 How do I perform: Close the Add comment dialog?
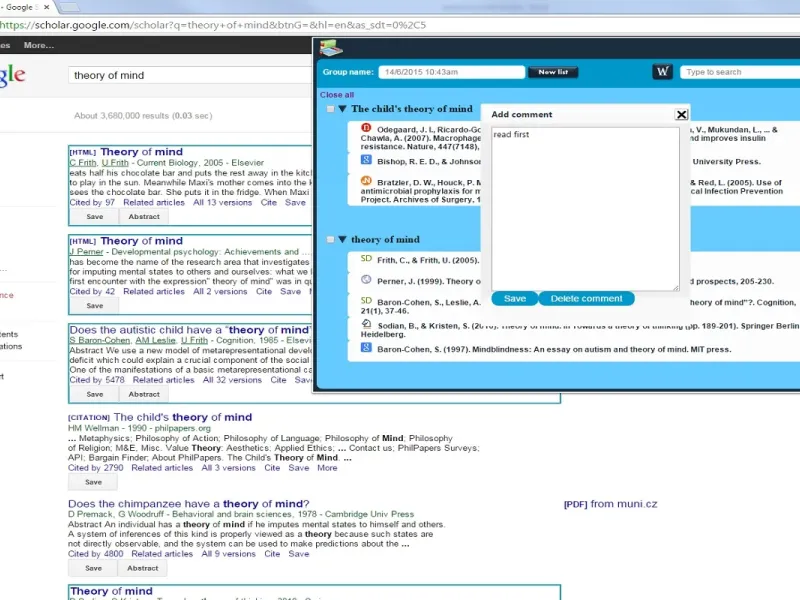pos(681,114)
